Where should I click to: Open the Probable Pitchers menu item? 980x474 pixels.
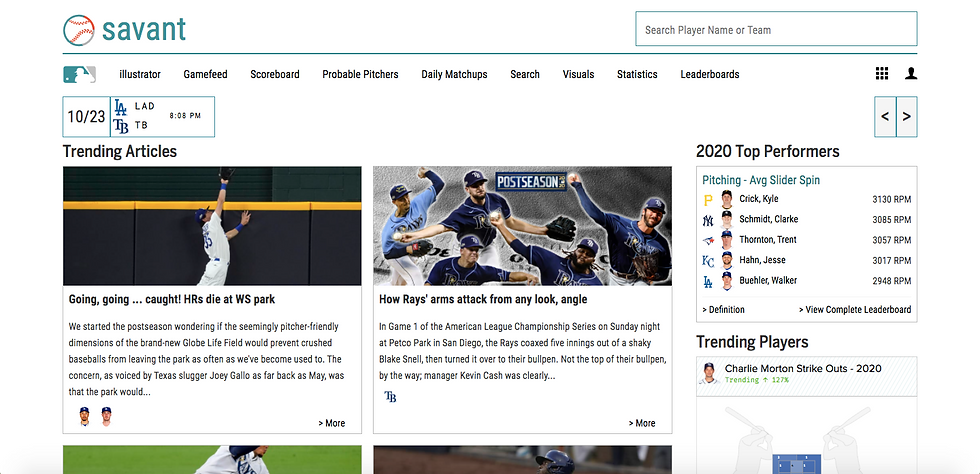[x=360, y=74]
